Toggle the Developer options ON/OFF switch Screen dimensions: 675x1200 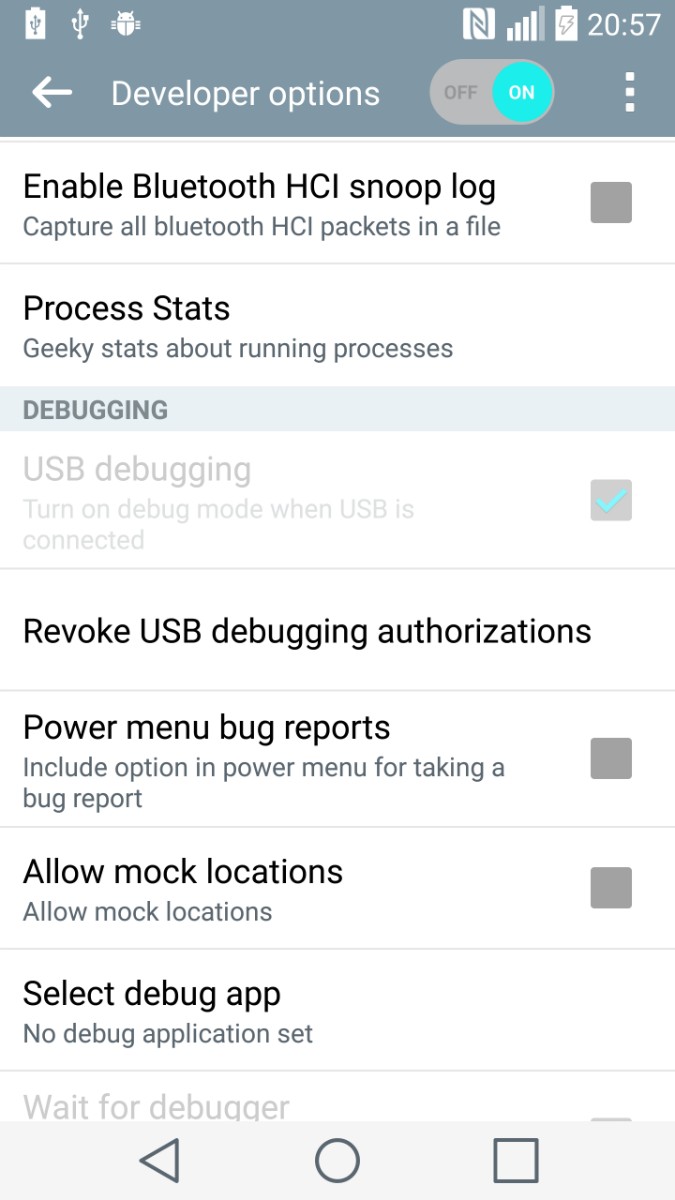492,93
